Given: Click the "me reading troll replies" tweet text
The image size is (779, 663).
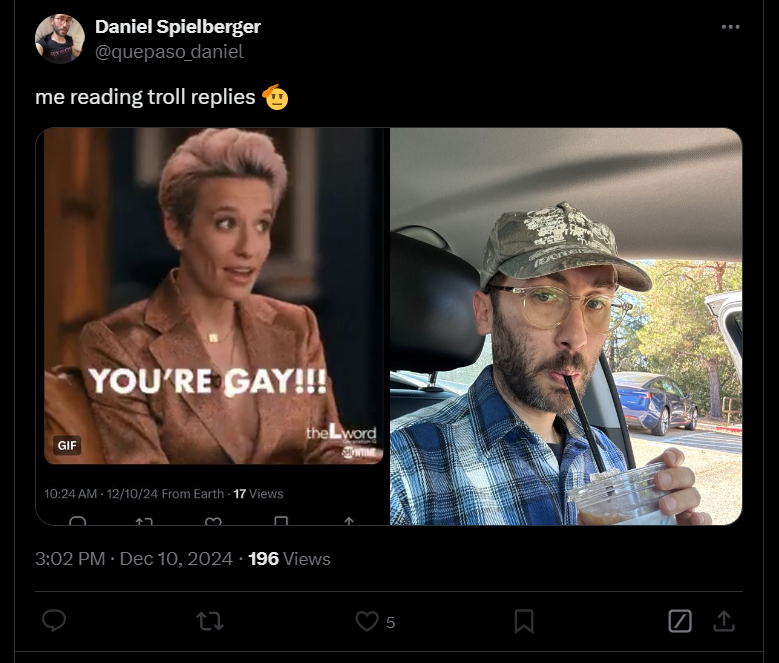Looking at the screenshot, I should (145, 97).
